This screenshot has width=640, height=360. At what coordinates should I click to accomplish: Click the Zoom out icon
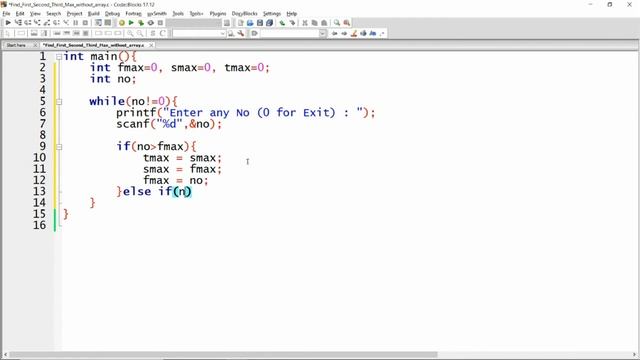140,33
